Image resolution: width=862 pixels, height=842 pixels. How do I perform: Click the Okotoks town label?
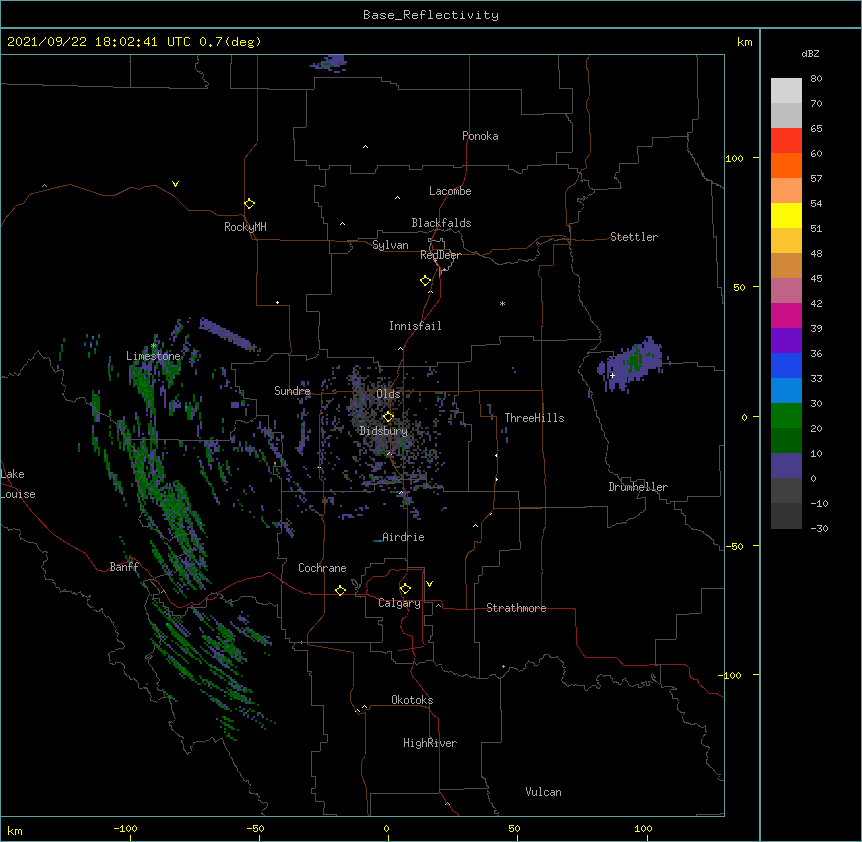(x=412, y=700)
